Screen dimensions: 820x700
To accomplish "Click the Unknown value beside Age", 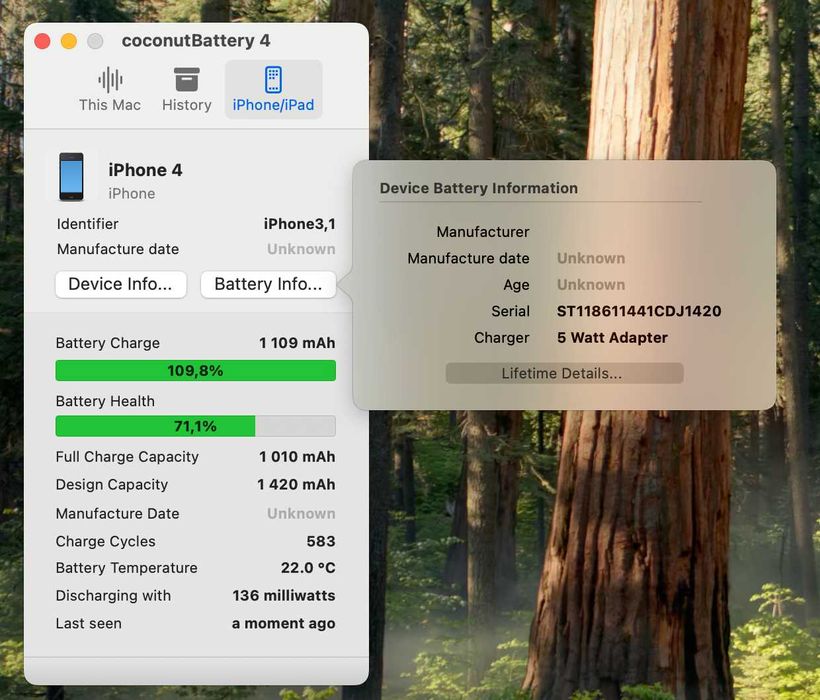I will (591, 284).
